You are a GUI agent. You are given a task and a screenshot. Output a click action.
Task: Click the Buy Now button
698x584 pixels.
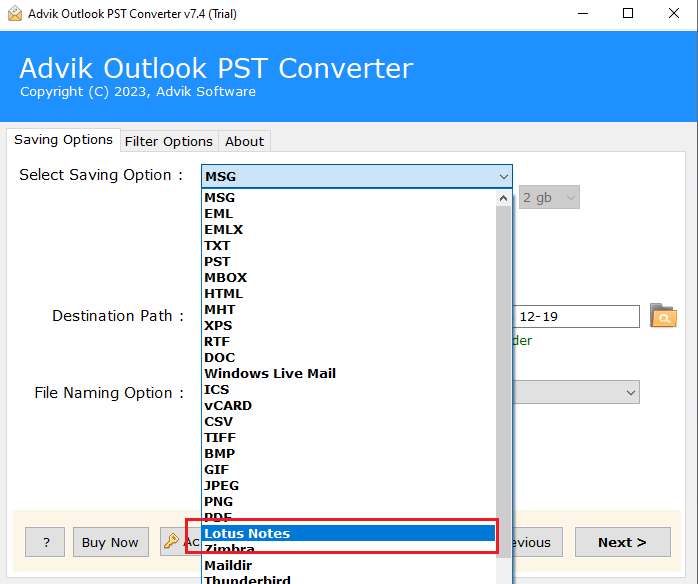(110, 542)
